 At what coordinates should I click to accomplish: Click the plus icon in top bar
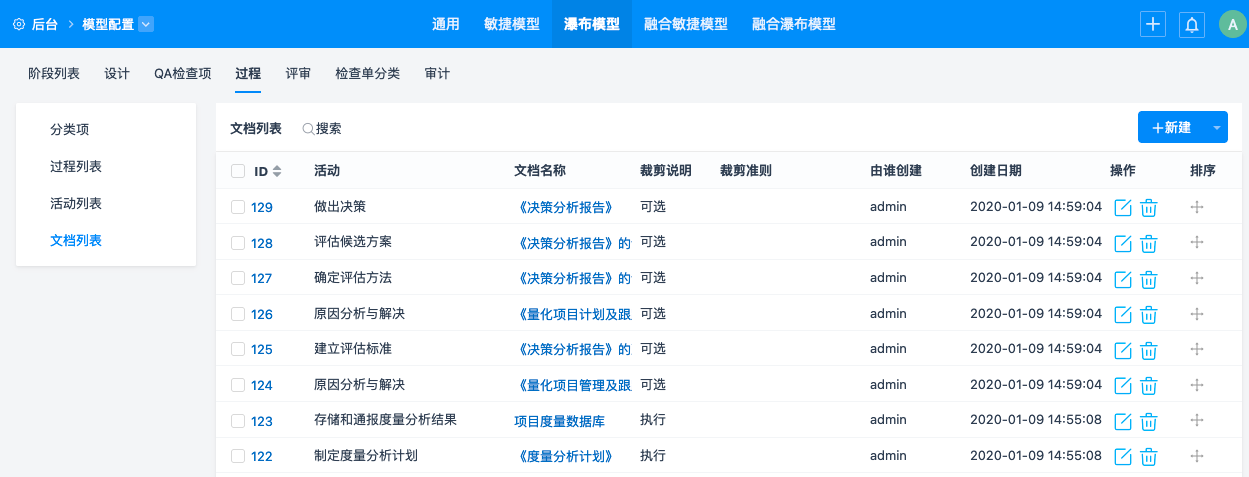click(1153, 25)
